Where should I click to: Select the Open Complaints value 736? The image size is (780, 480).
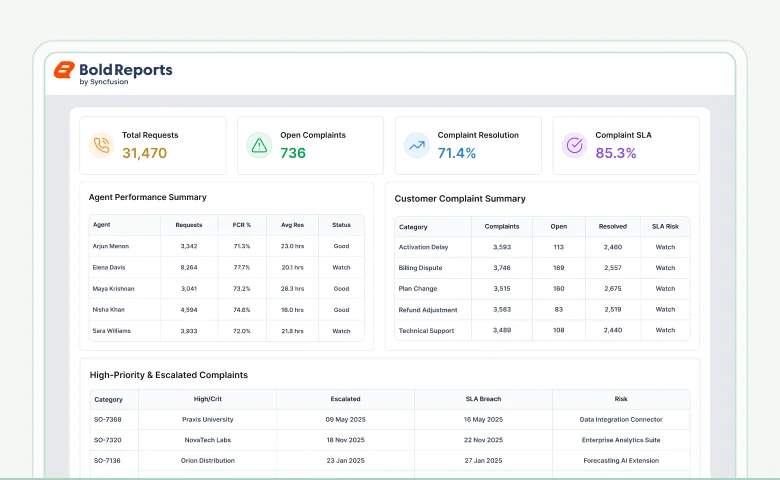click(x=293, y=153)
